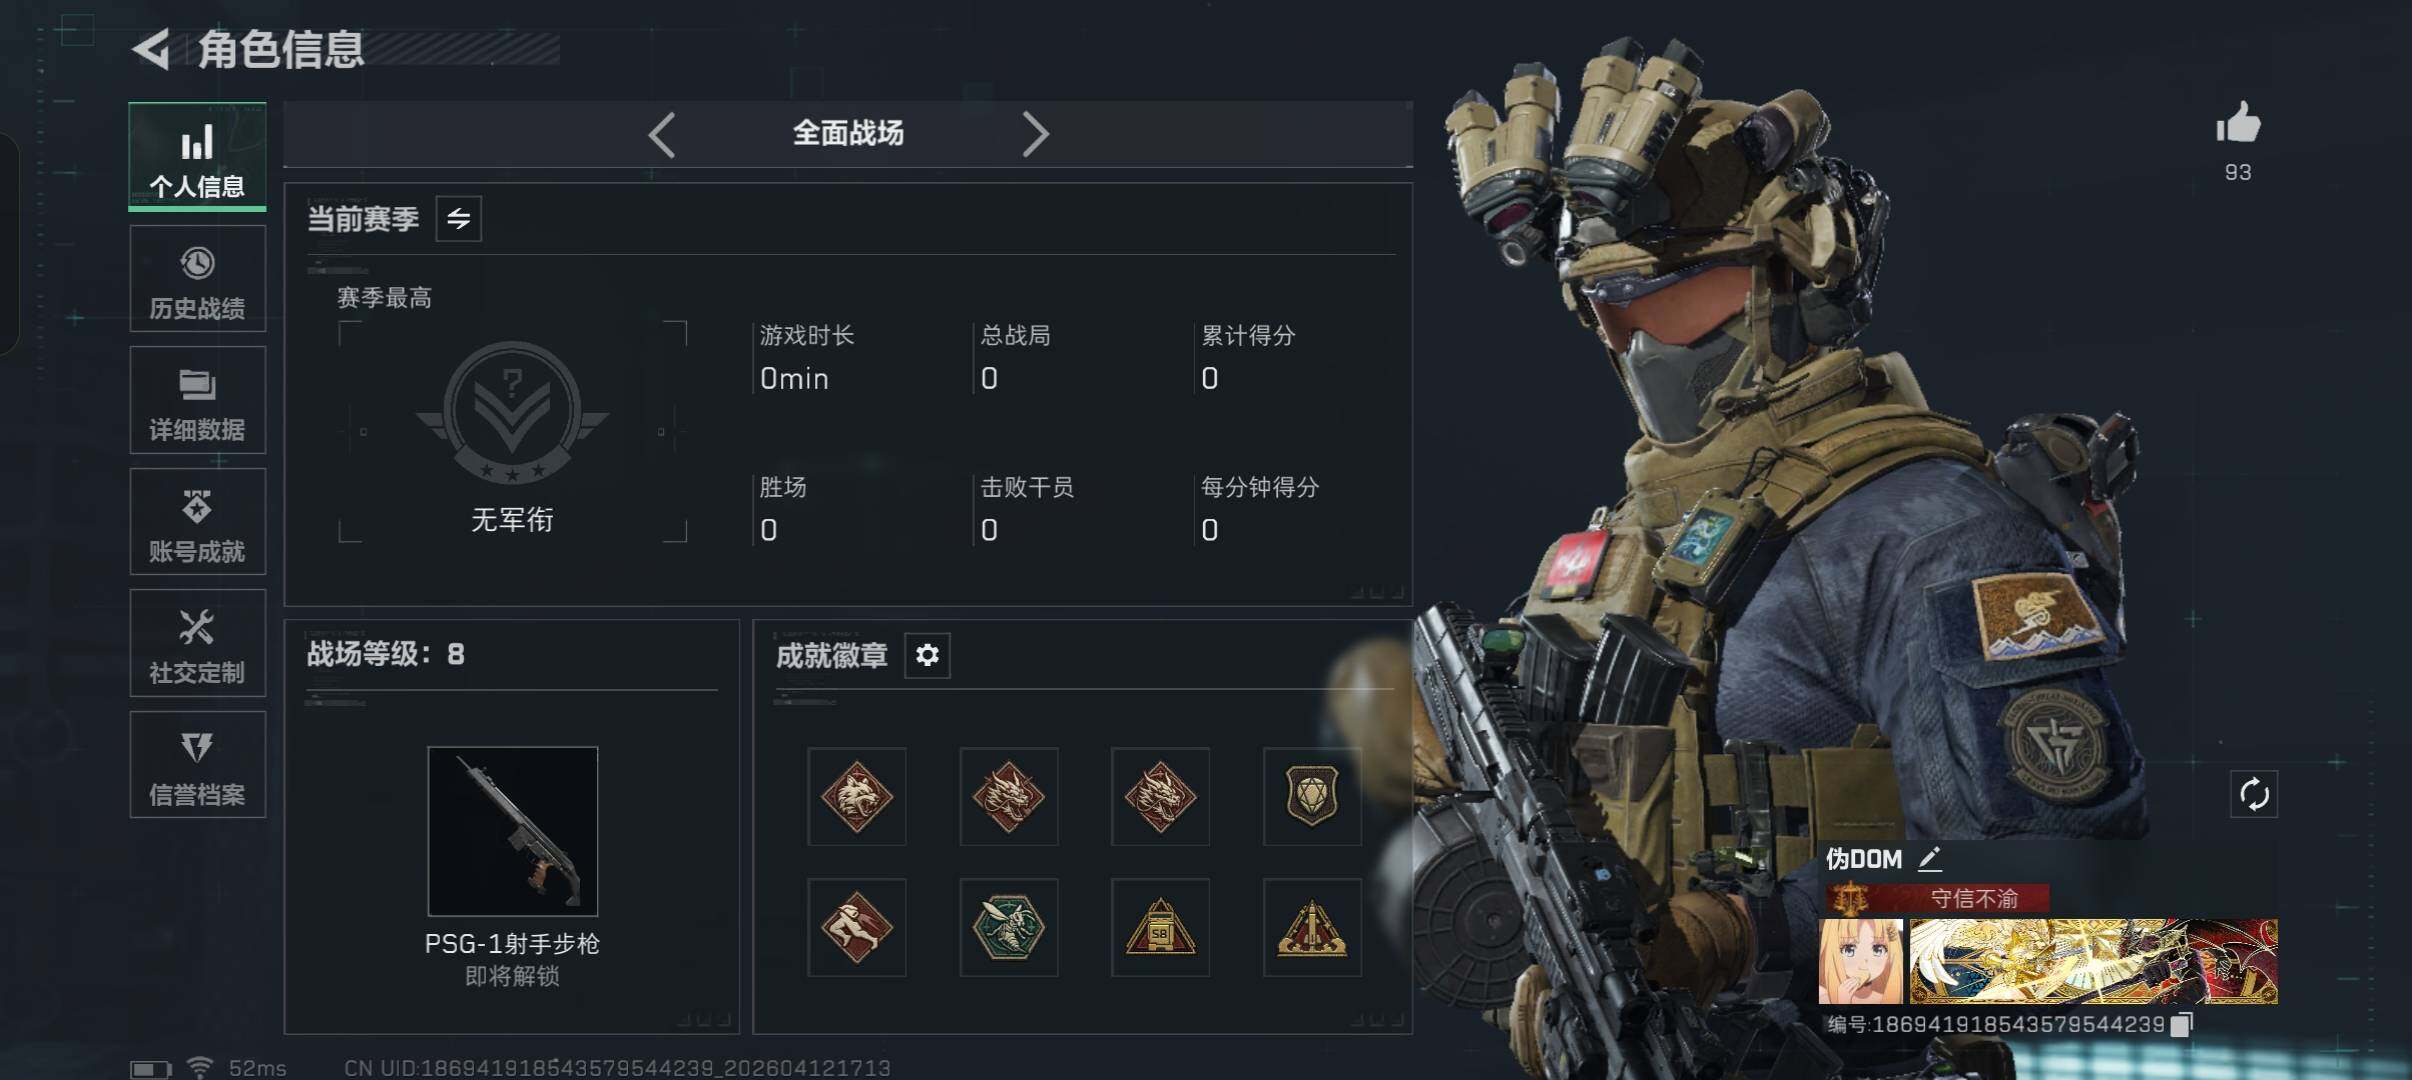Toggle the 当前赛季 season switch button
This screenshot has width=2412, height=1080.
point(459,218)
